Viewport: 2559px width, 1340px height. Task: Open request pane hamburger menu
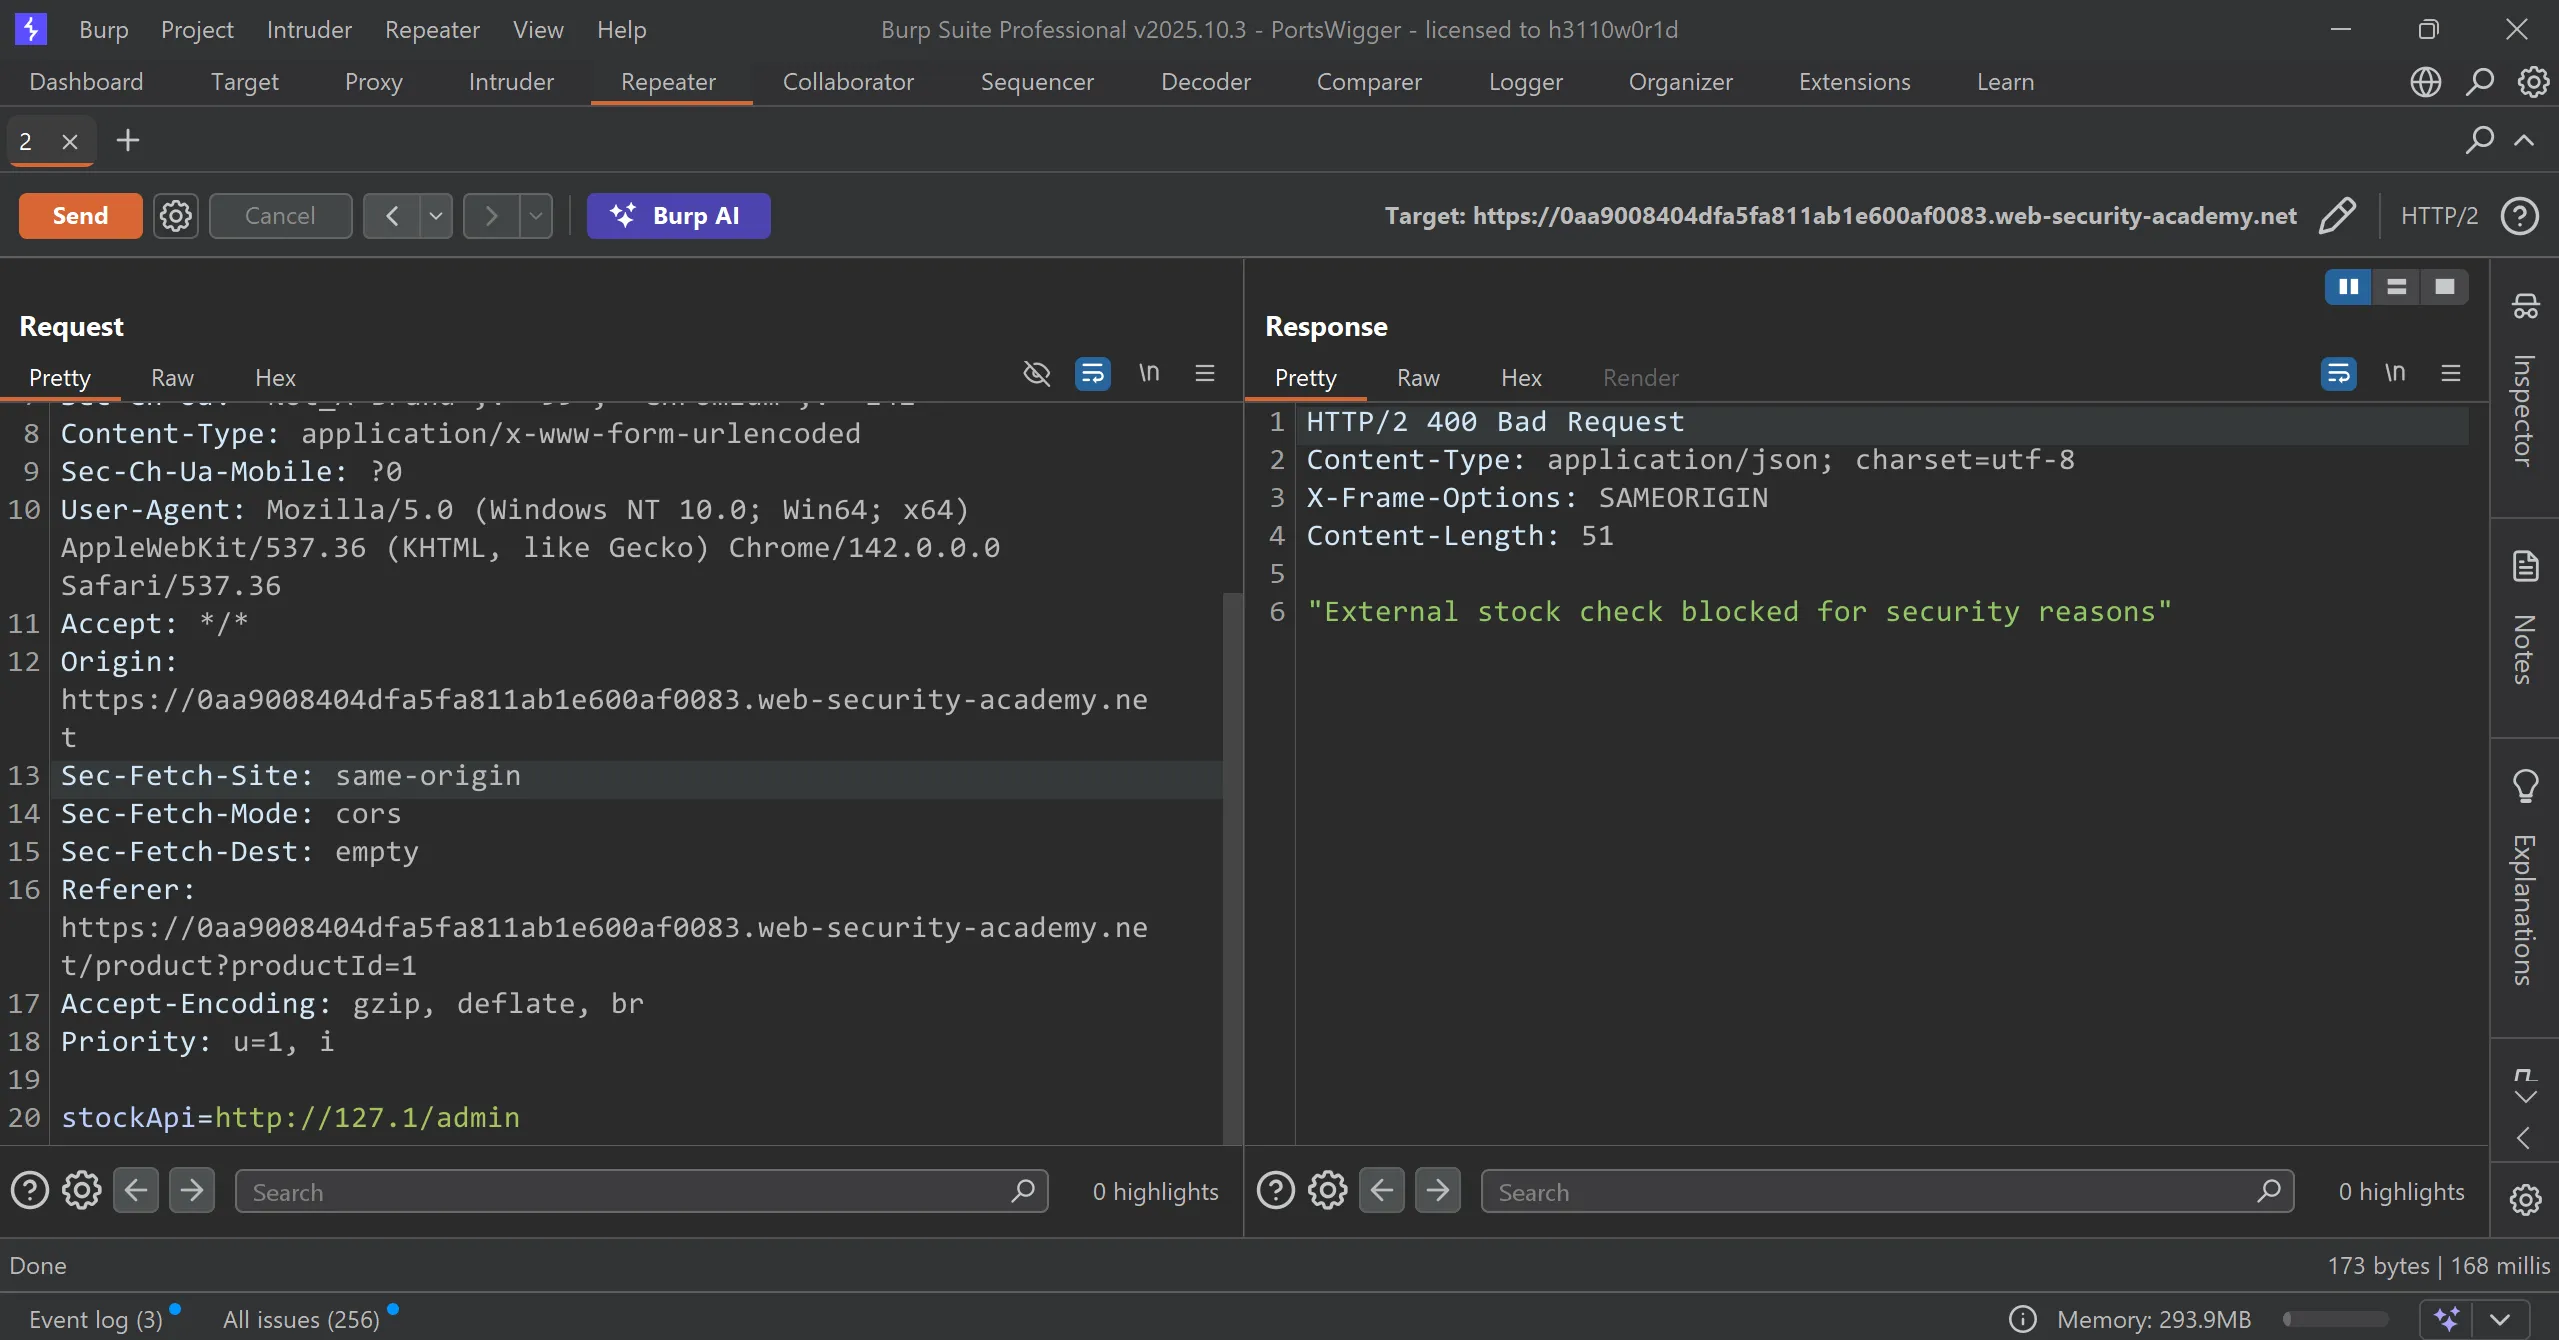[1205, 373]
